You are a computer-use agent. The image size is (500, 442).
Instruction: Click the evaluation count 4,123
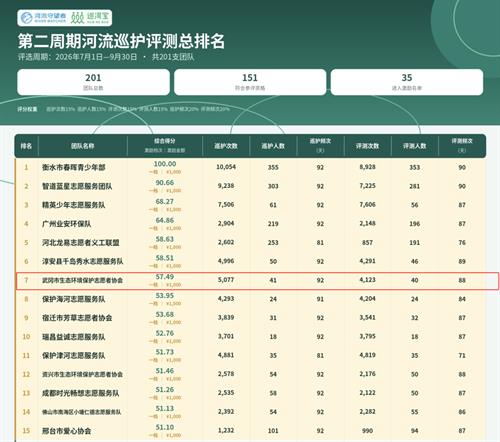pos(367,280)
